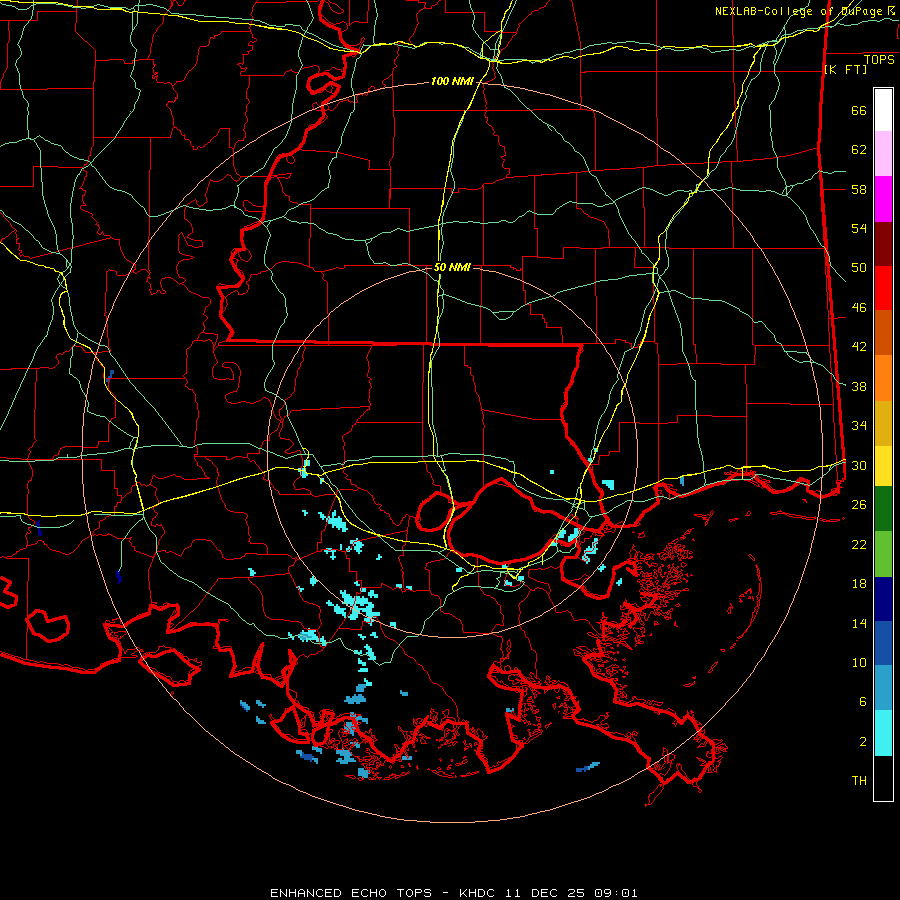Click the legend value label '6'
Screen dimensions: 900x900
[x=863, y=702]
